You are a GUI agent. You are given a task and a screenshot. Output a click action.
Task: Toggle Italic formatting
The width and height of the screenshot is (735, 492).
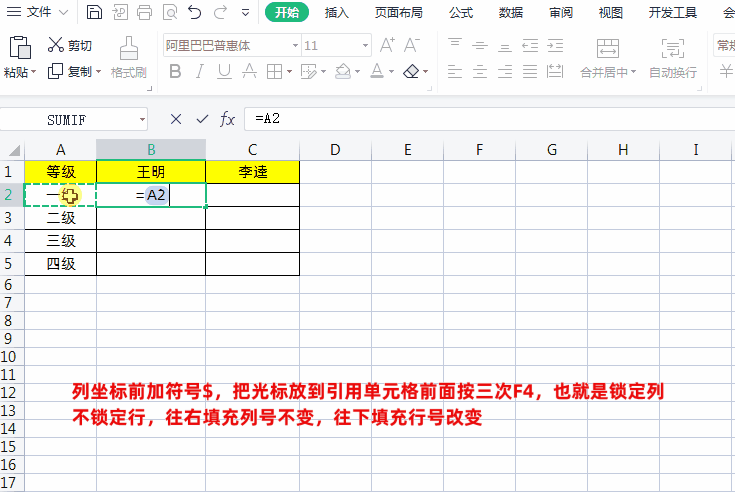click(200, 71)
